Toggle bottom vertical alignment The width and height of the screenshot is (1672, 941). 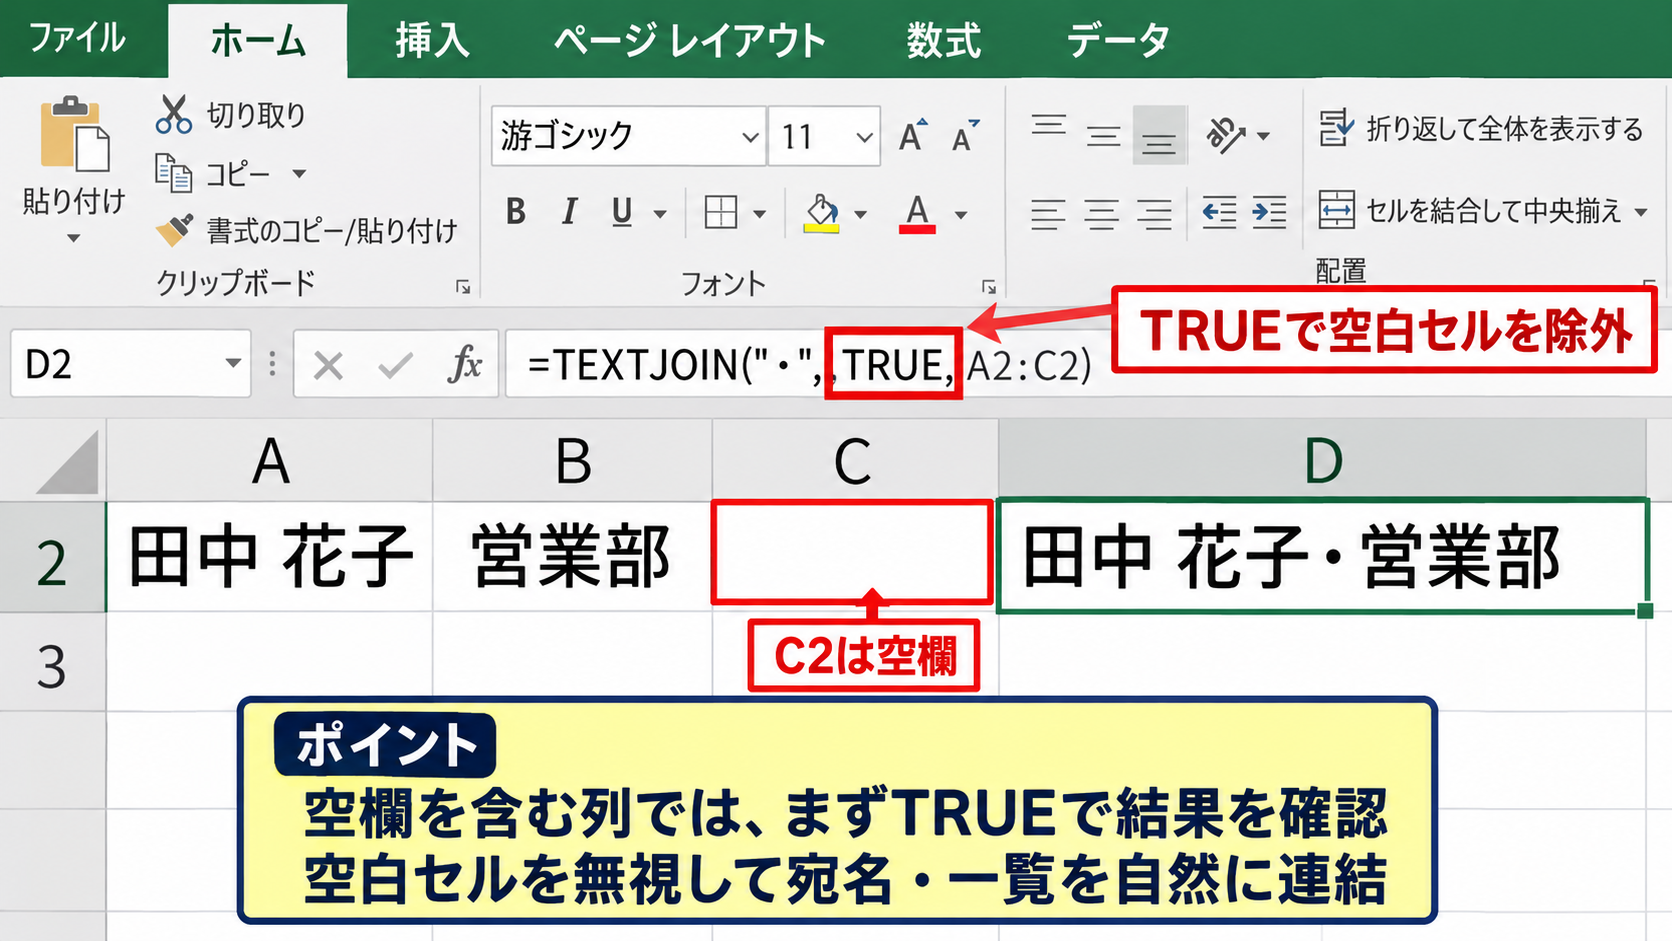(1159, 135)
